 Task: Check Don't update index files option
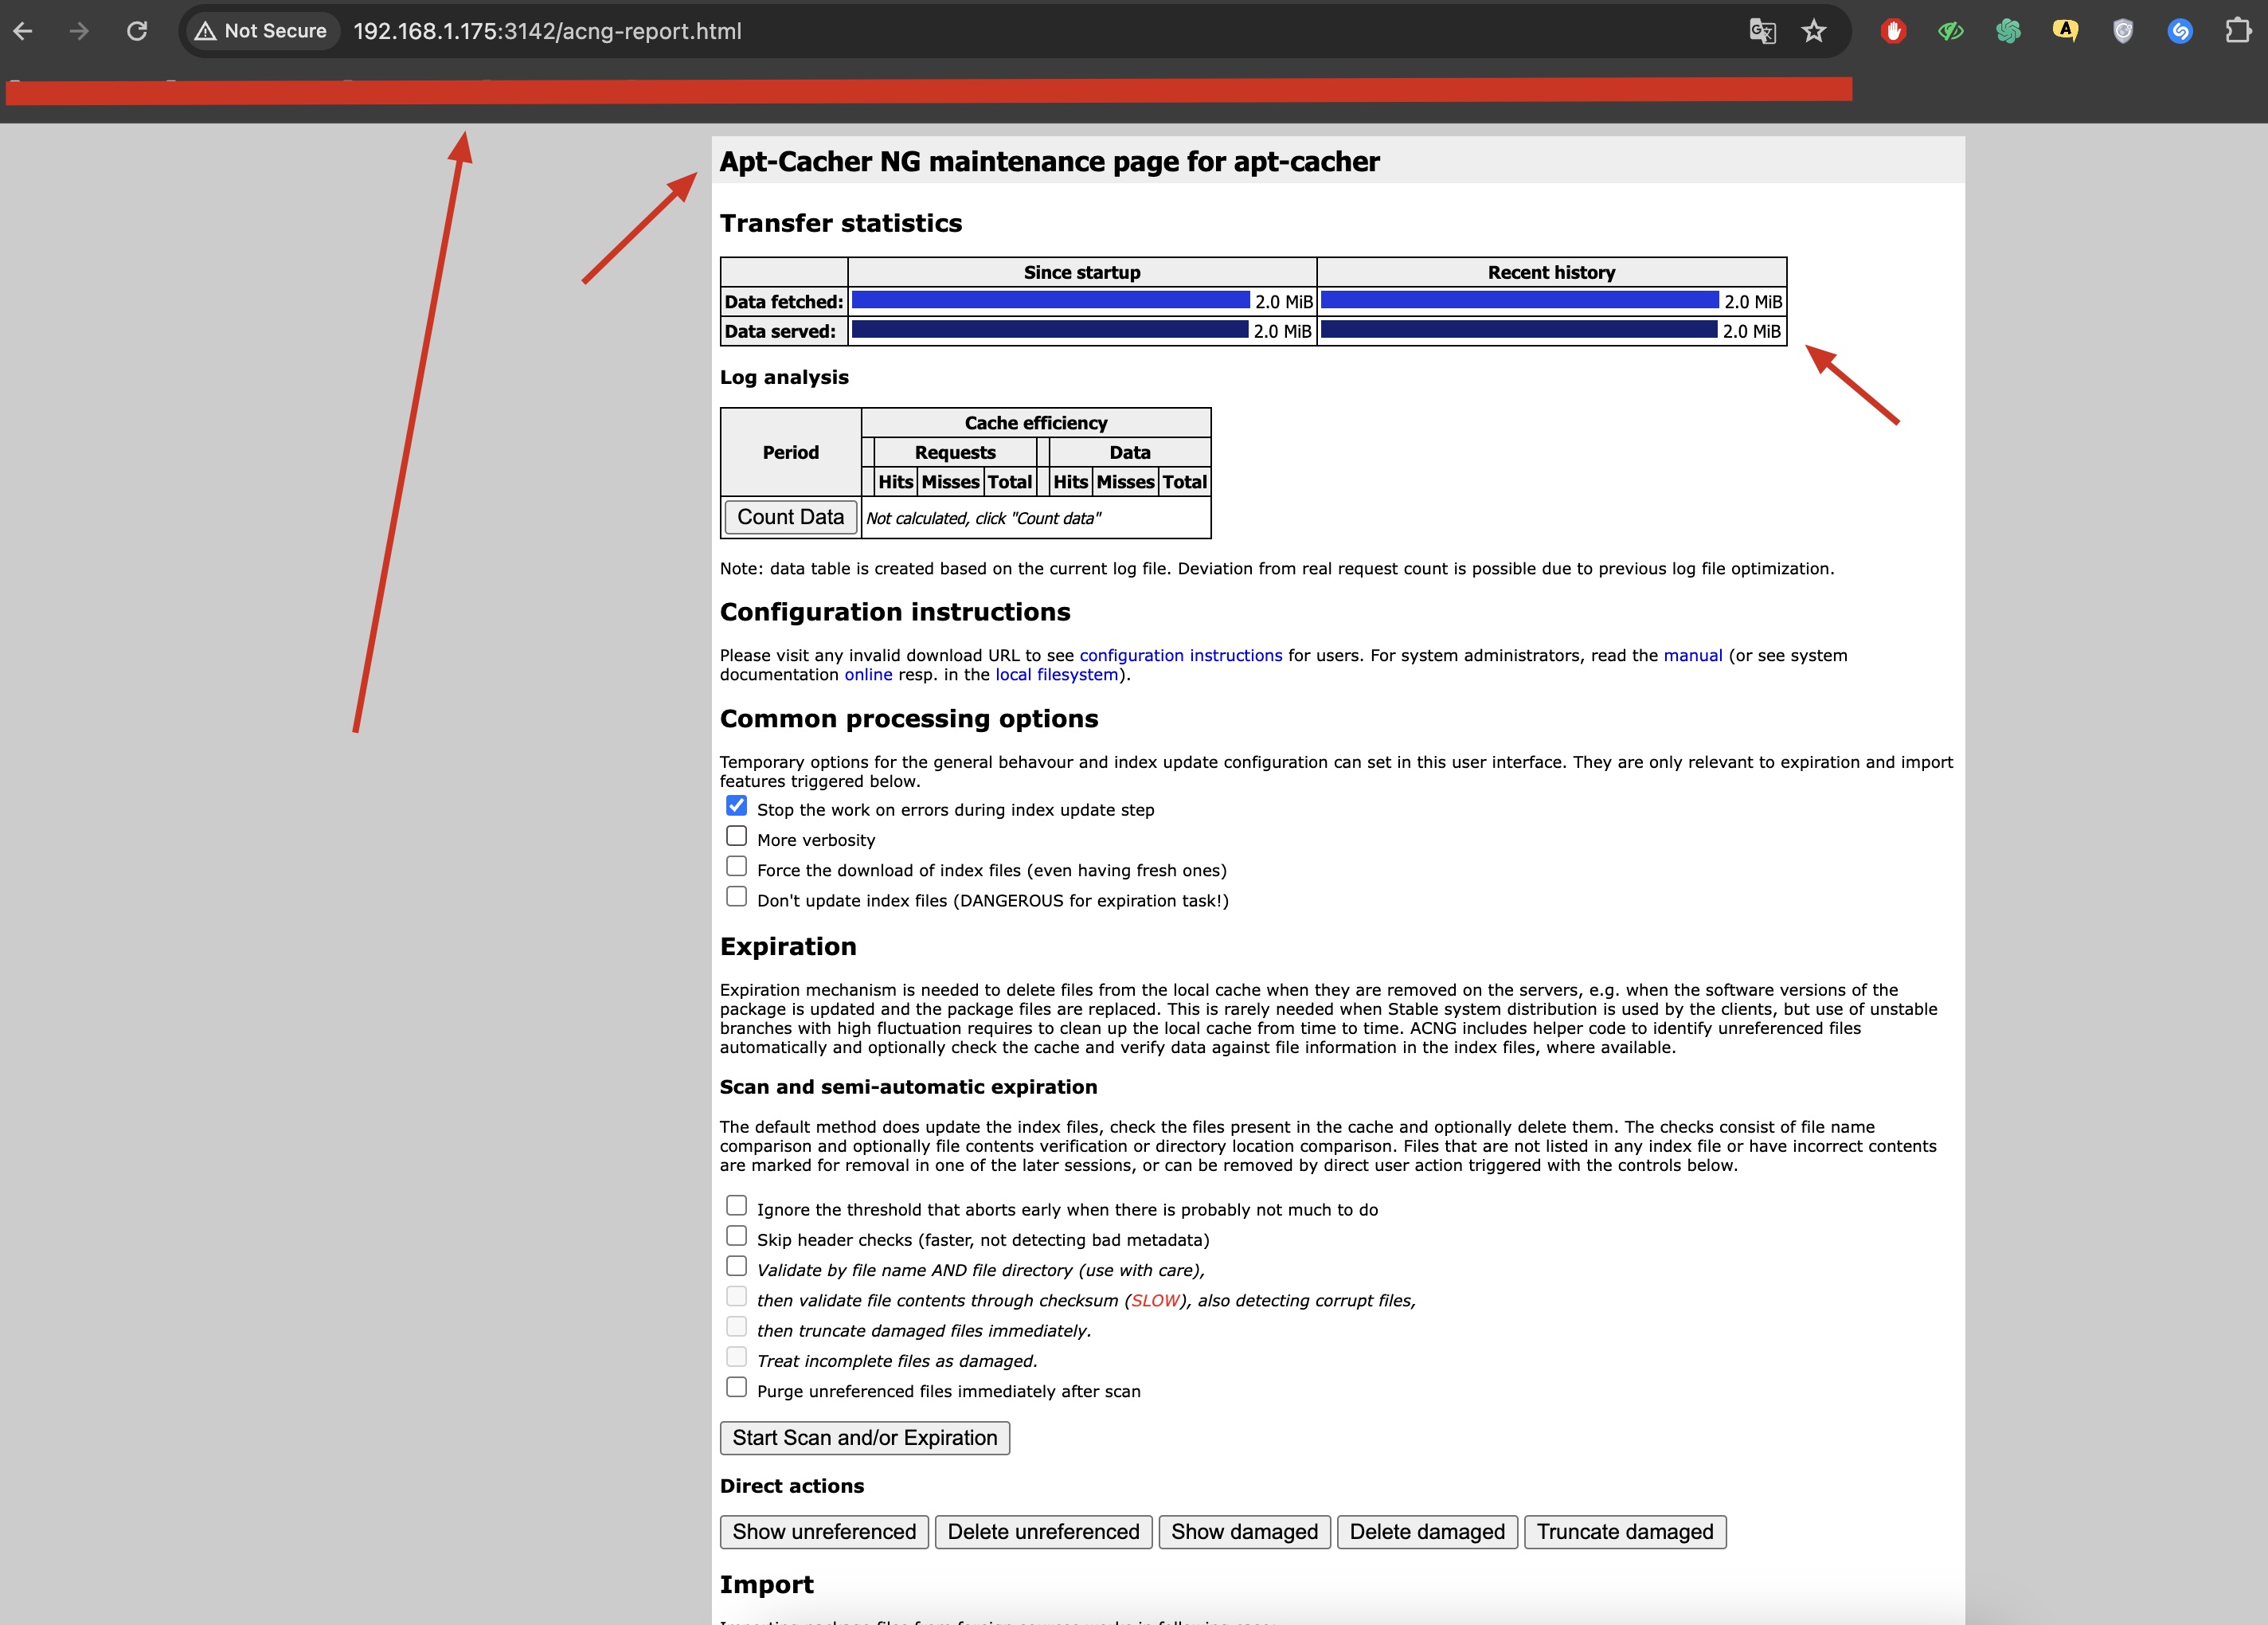point(736,896)
